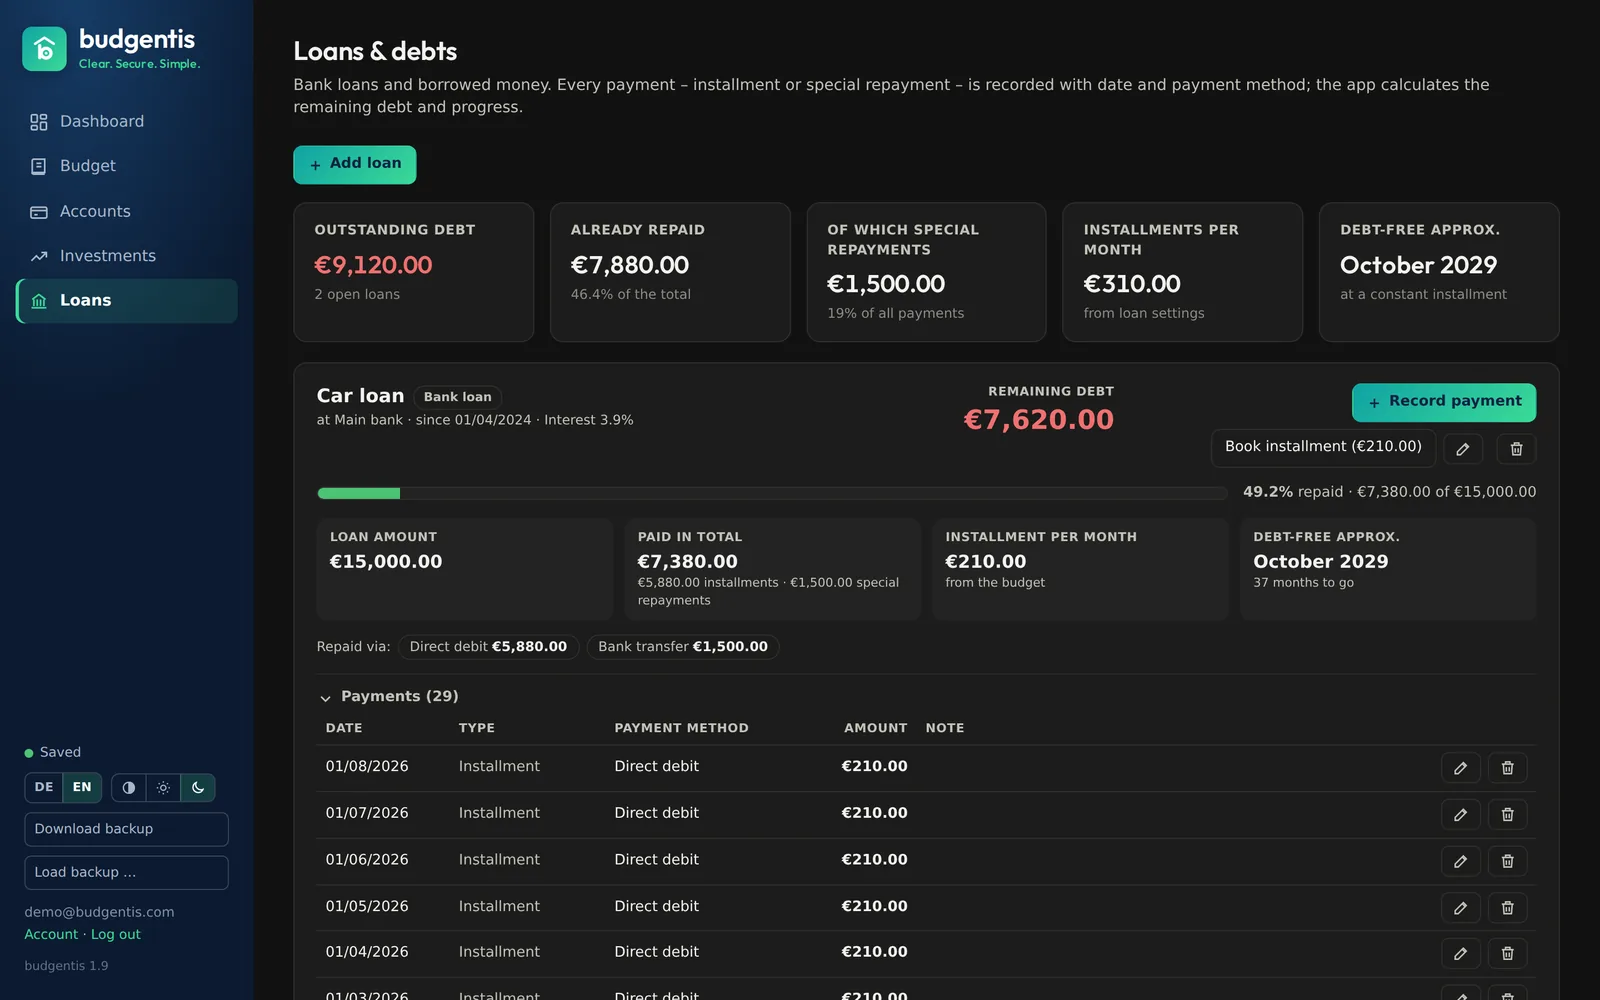Click the budgentis logo icon
1600x1000 pixels.
[44, 49]
